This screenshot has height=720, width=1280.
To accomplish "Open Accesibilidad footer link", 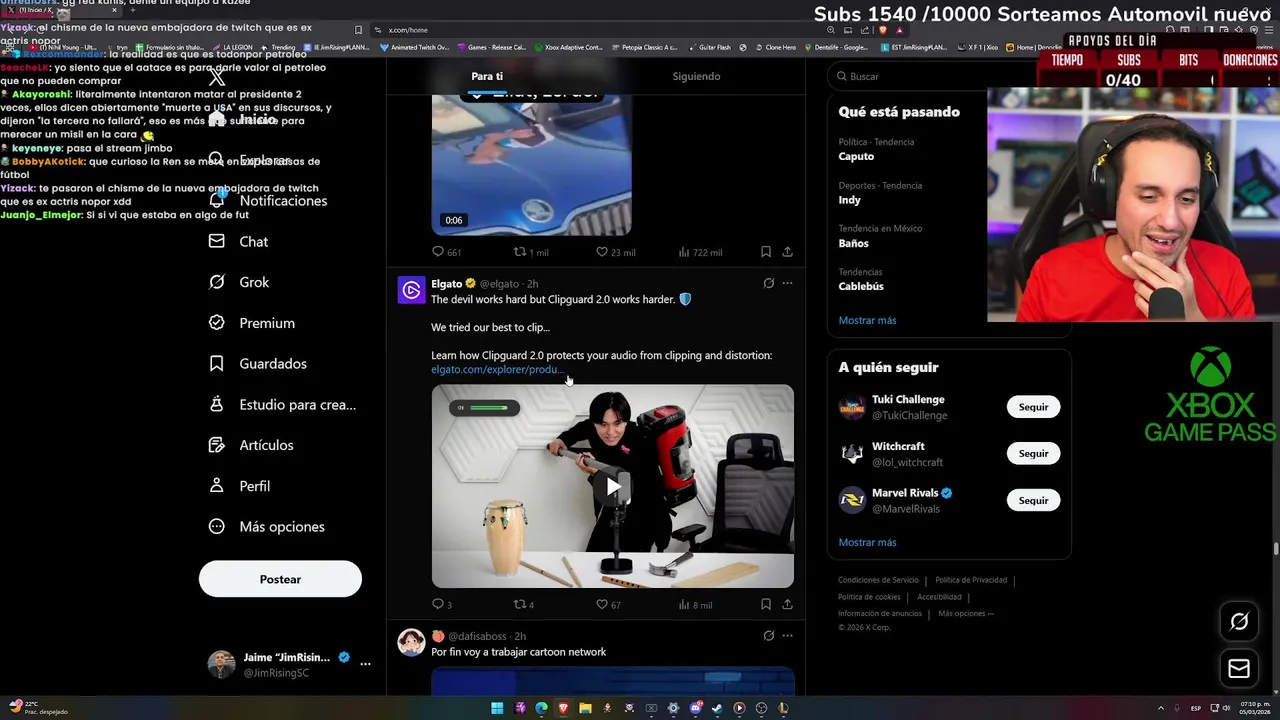I will click(939, 597).
